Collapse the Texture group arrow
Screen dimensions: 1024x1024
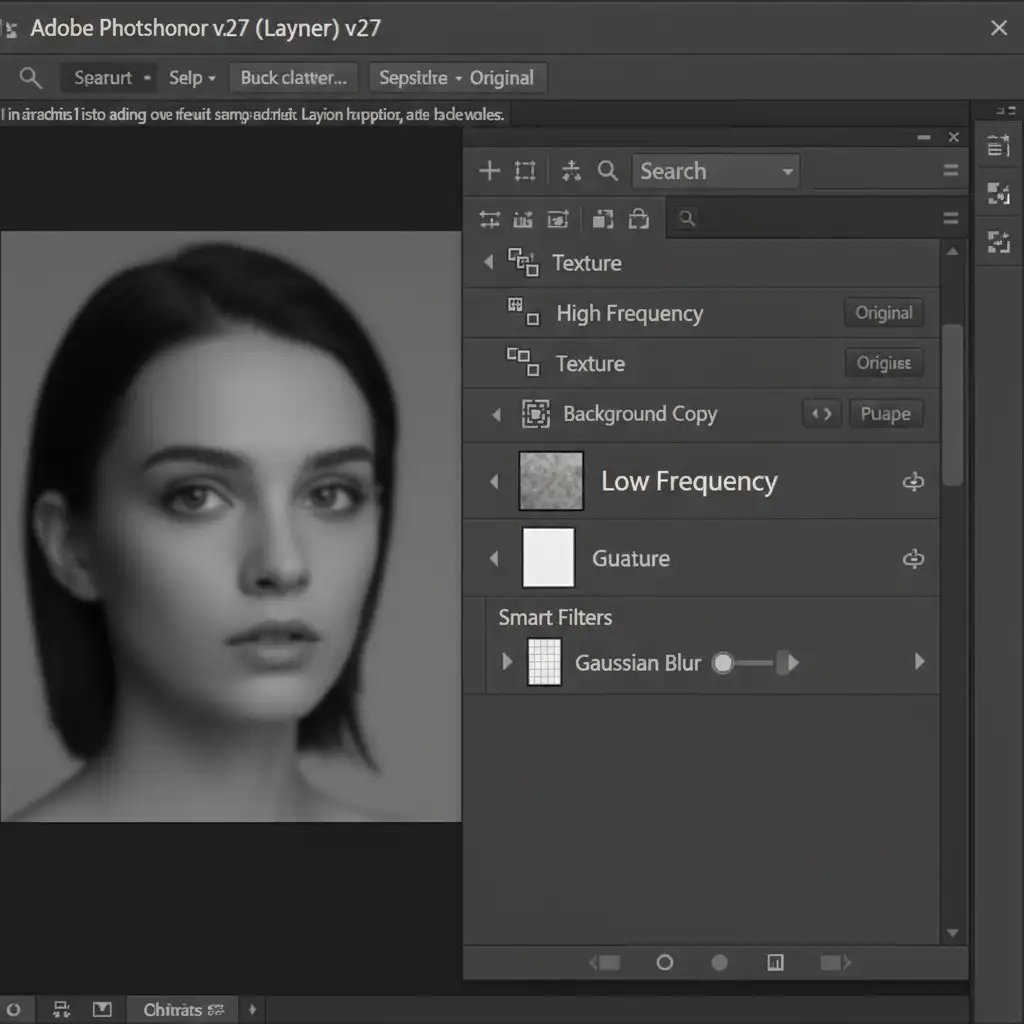click(488, 263)
